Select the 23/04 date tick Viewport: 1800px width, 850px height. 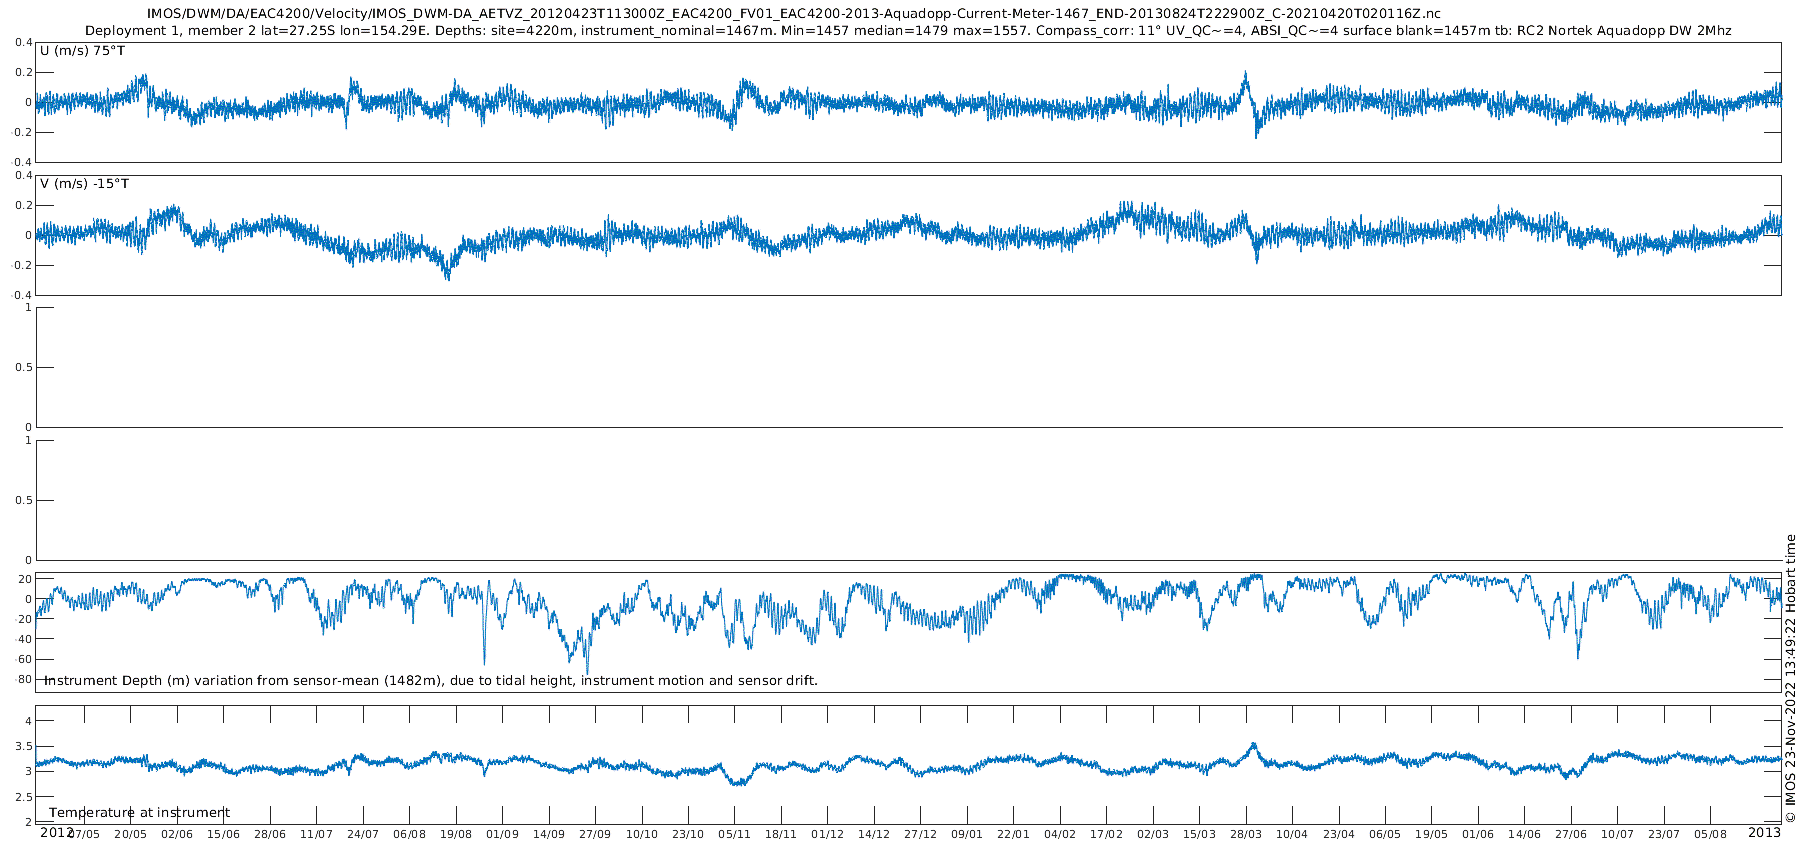coord(1339,834)
